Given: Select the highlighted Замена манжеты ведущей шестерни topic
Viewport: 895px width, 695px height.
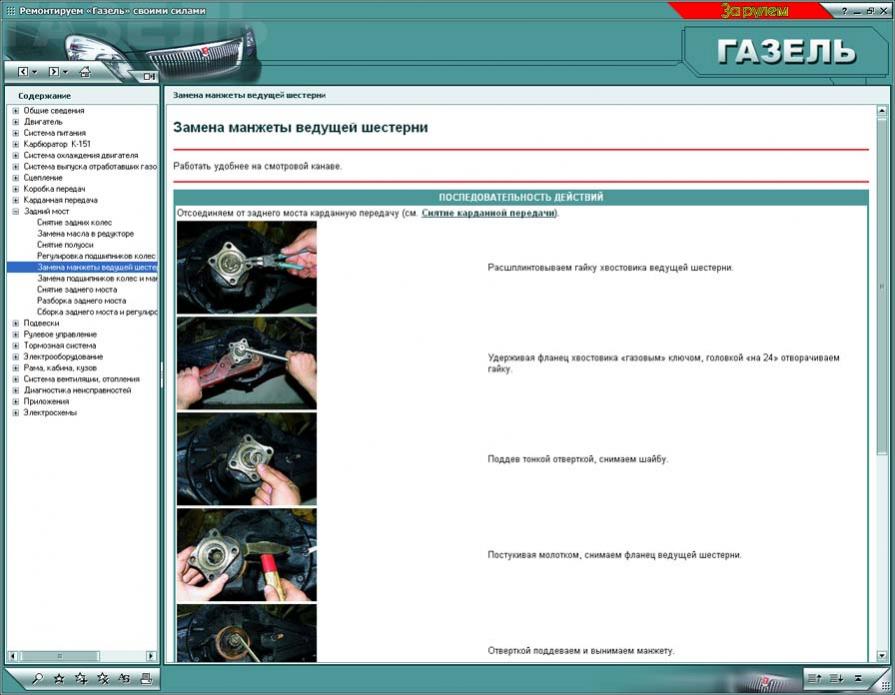Looking at the screenshot, I should pos(82,267).
